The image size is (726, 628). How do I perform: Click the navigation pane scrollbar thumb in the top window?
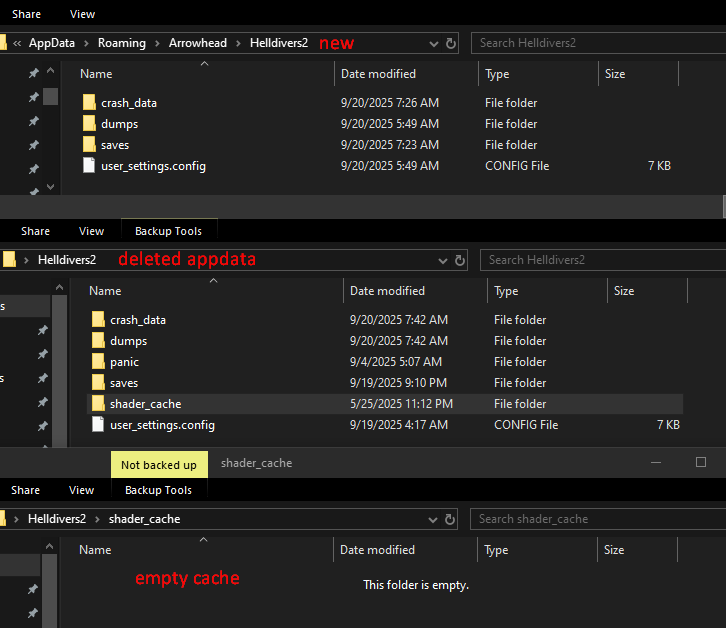(x=50, y=97)
